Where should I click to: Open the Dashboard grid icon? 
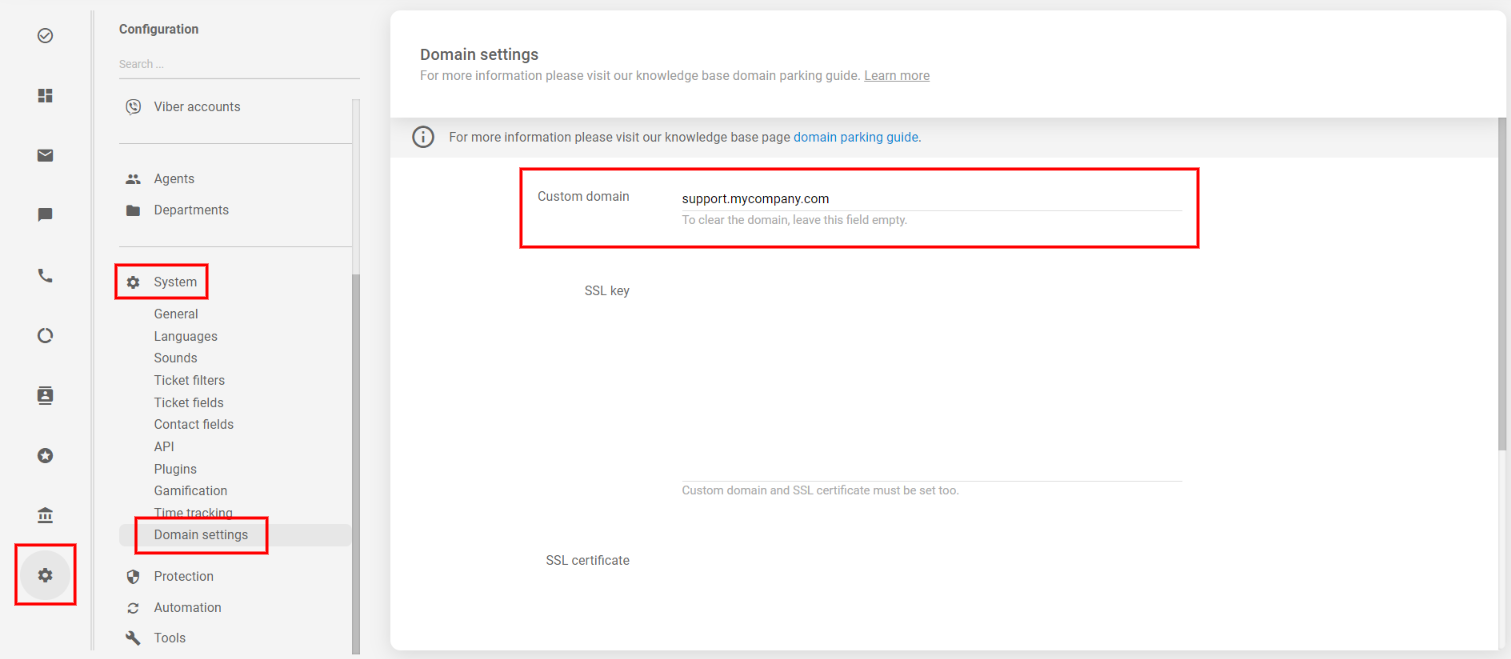[x=45, y=96]
